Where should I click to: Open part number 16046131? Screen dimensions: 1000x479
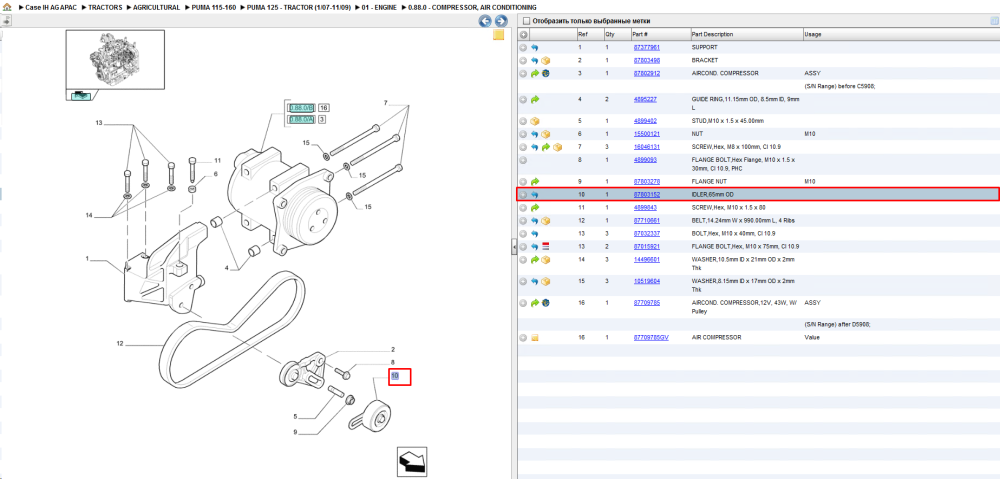tap(646, 147)
